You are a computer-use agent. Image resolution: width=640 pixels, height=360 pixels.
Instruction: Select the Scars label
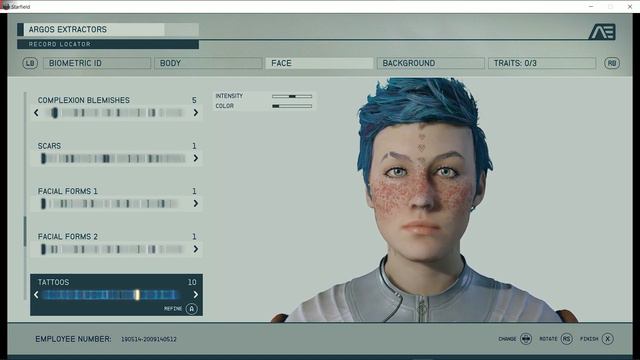(49, 146)
